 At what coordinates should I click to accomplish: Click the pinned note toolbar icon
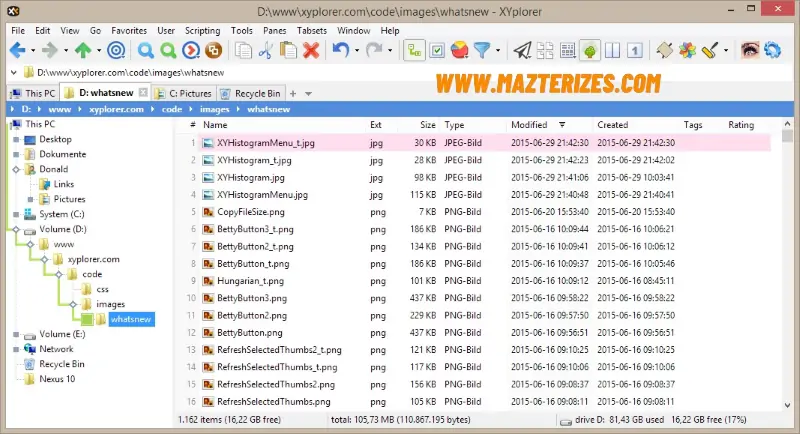[x=664, y=50]
